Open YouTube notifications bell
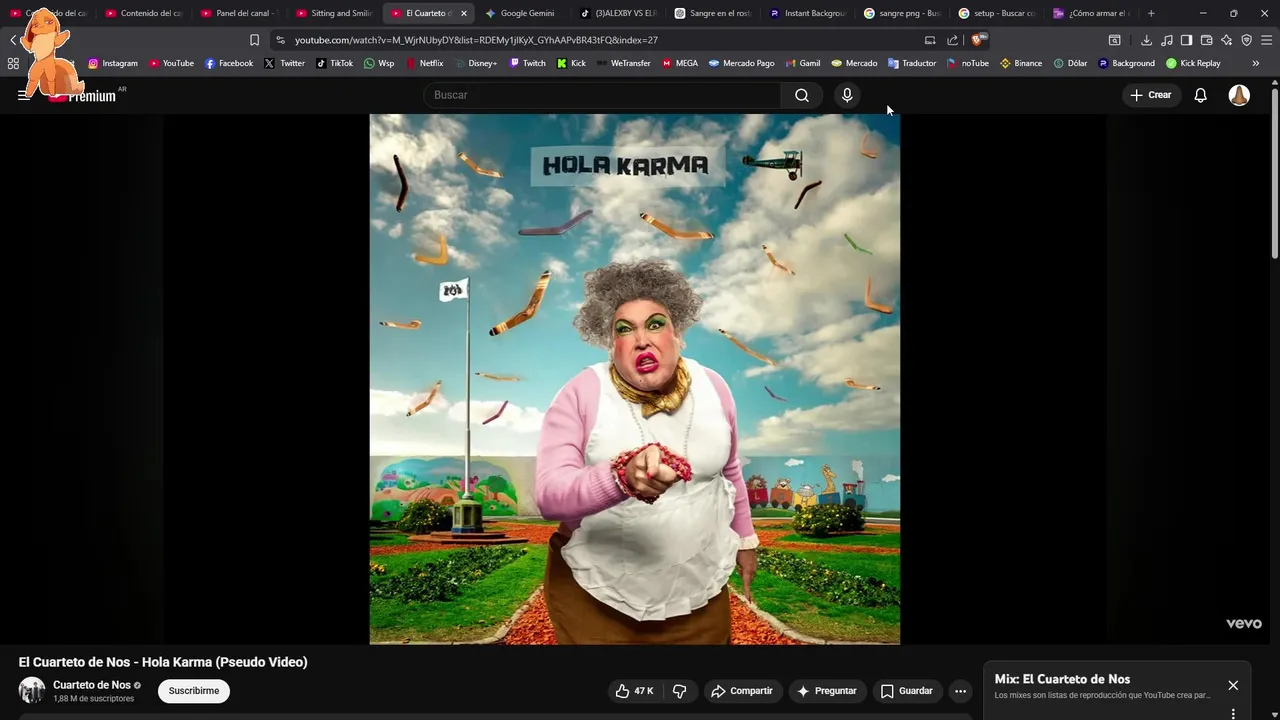This screenshot has height=720, width=1280. [1200, 95]
